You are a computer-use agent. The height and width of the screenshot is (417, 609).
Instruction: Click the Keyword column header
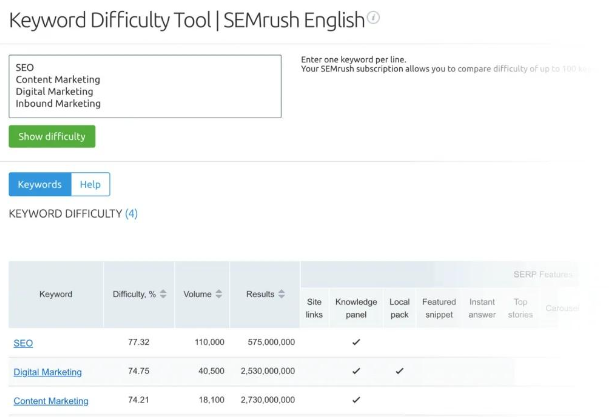tap(56, 294)
